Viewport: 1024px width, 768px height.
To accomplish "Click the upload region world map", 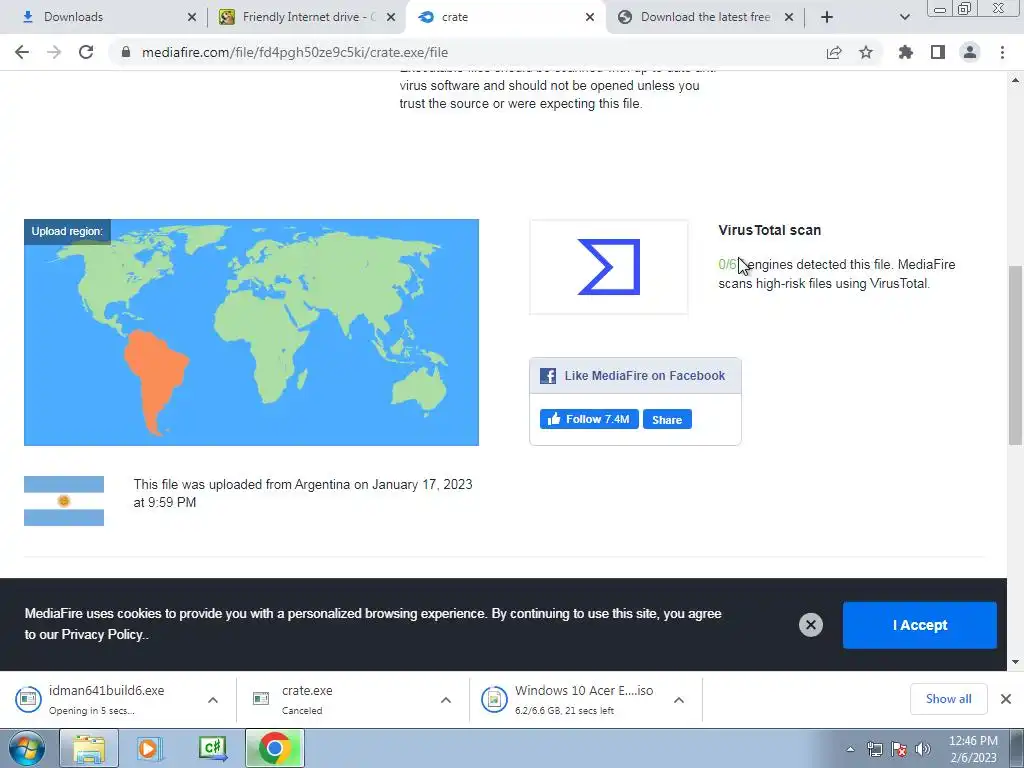I will (251, 332).
